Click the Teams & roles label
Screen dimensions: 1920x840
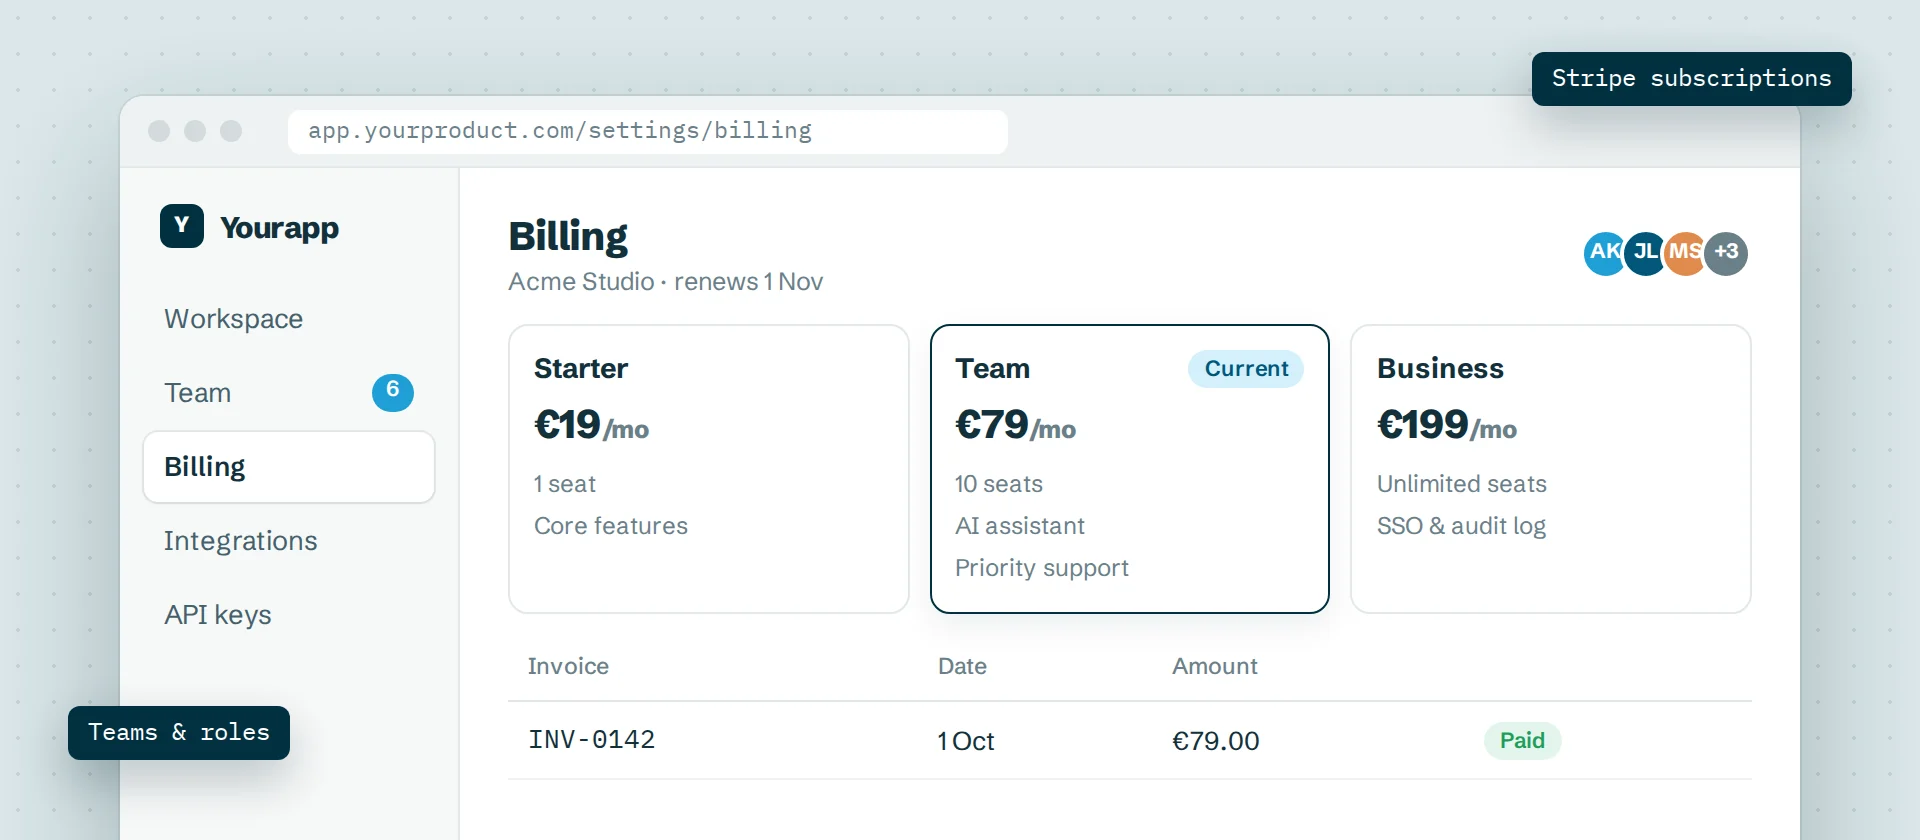tap(179, 733)
